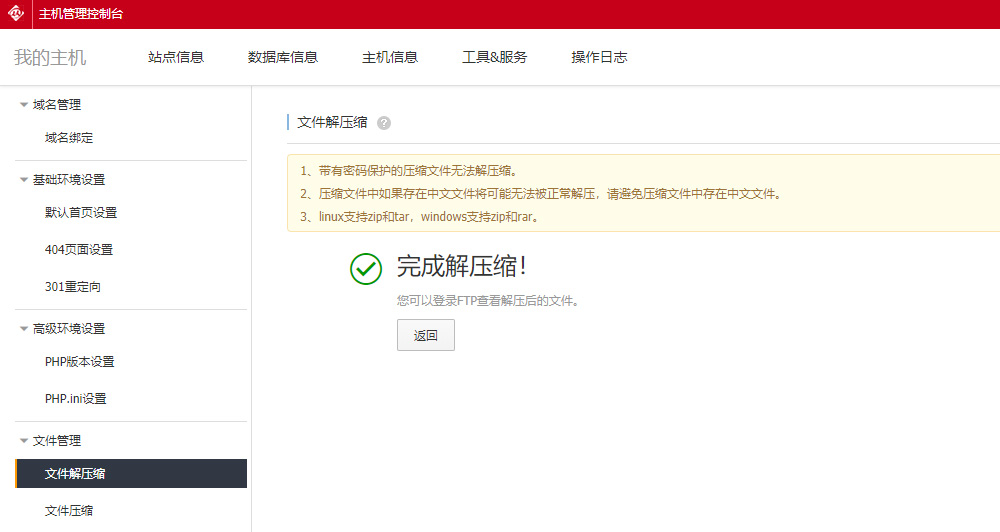View the 操作日志 tab
Image resolution: width=1000 pixels, height=532 pixels.
[599, 58]
